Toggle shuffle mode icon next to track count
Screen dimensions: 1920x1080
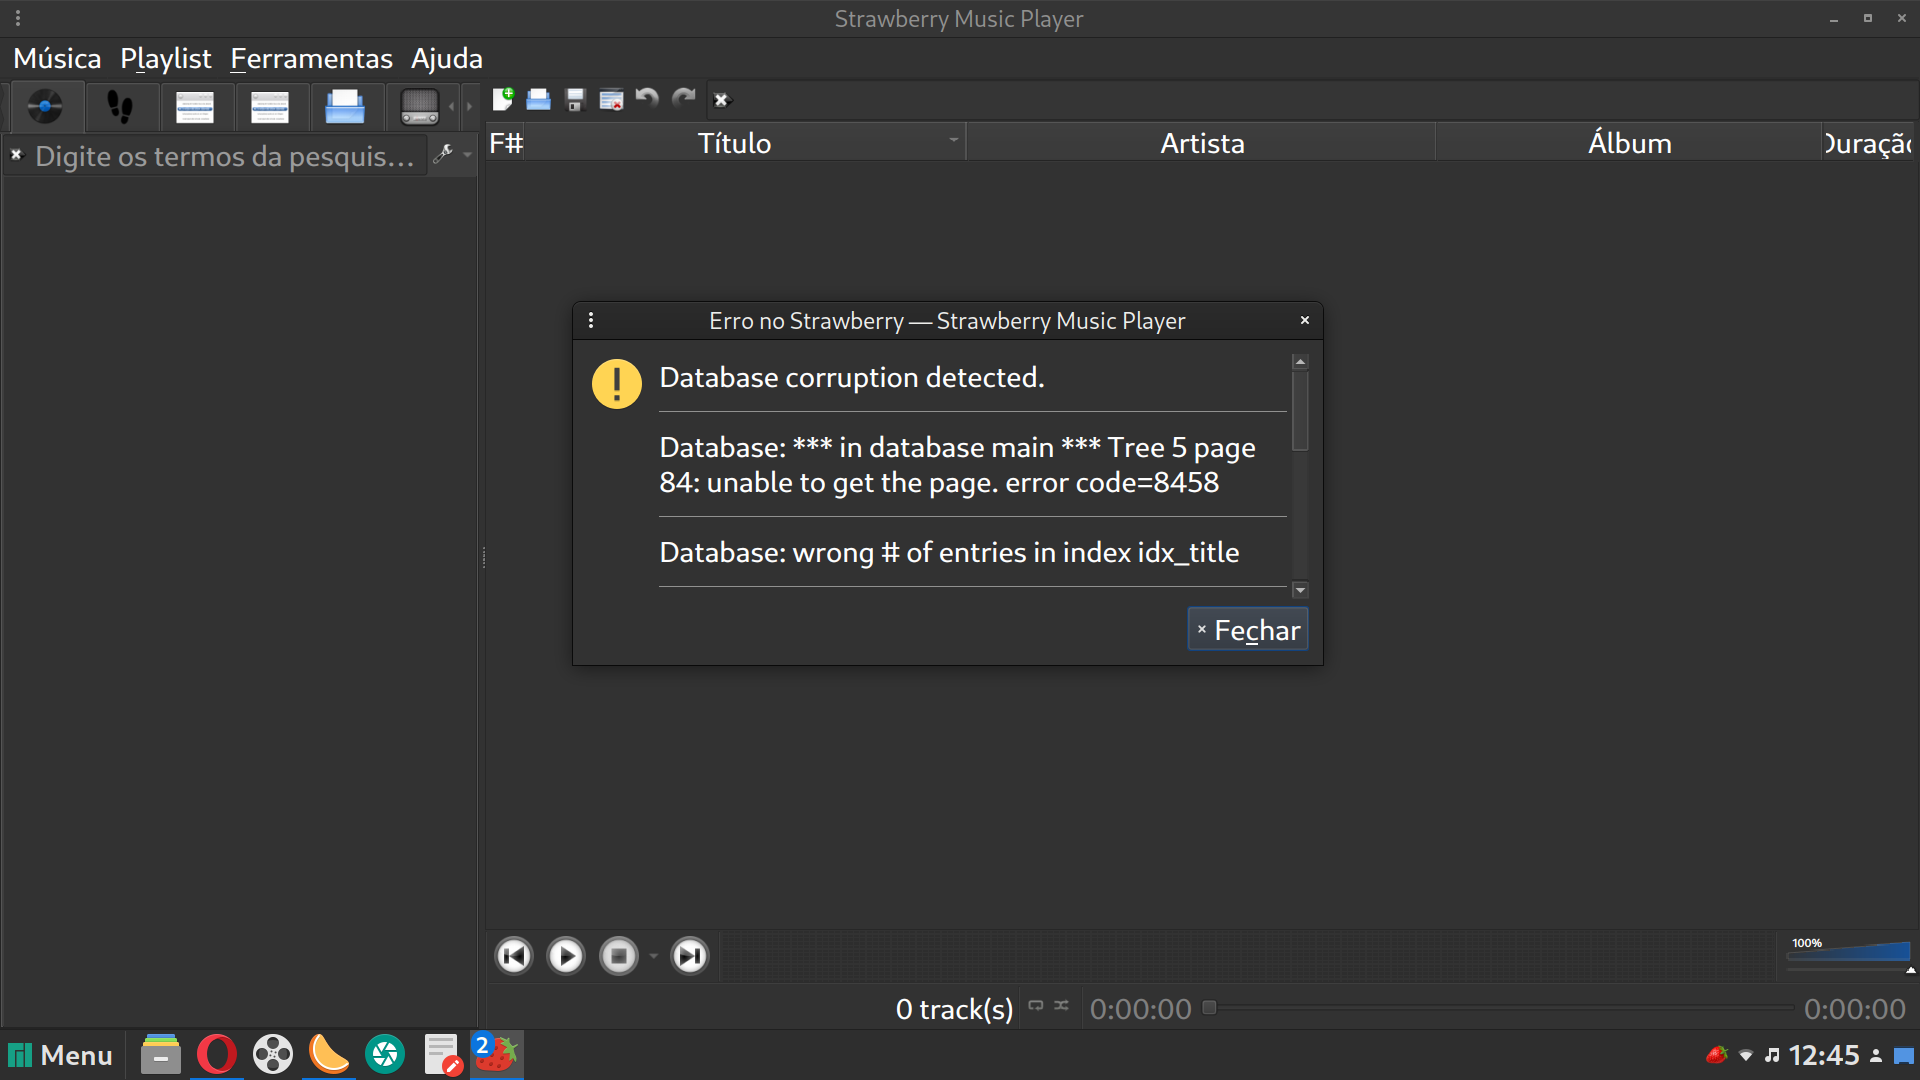point(1061,1005)
